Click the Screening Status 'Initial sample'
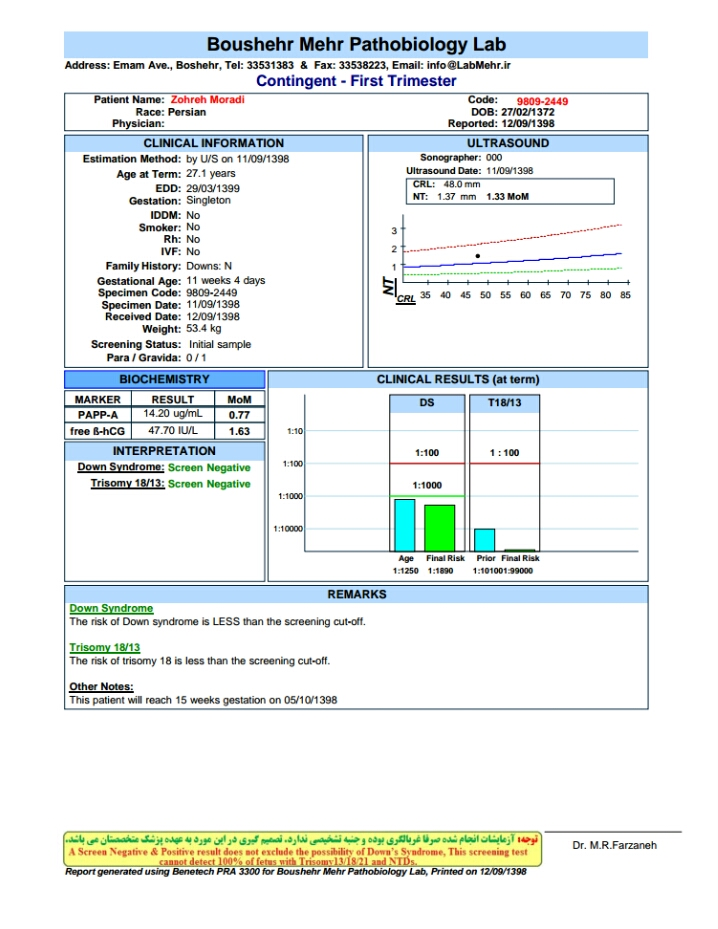The image size is (718, 929). (x=220, y=344)
